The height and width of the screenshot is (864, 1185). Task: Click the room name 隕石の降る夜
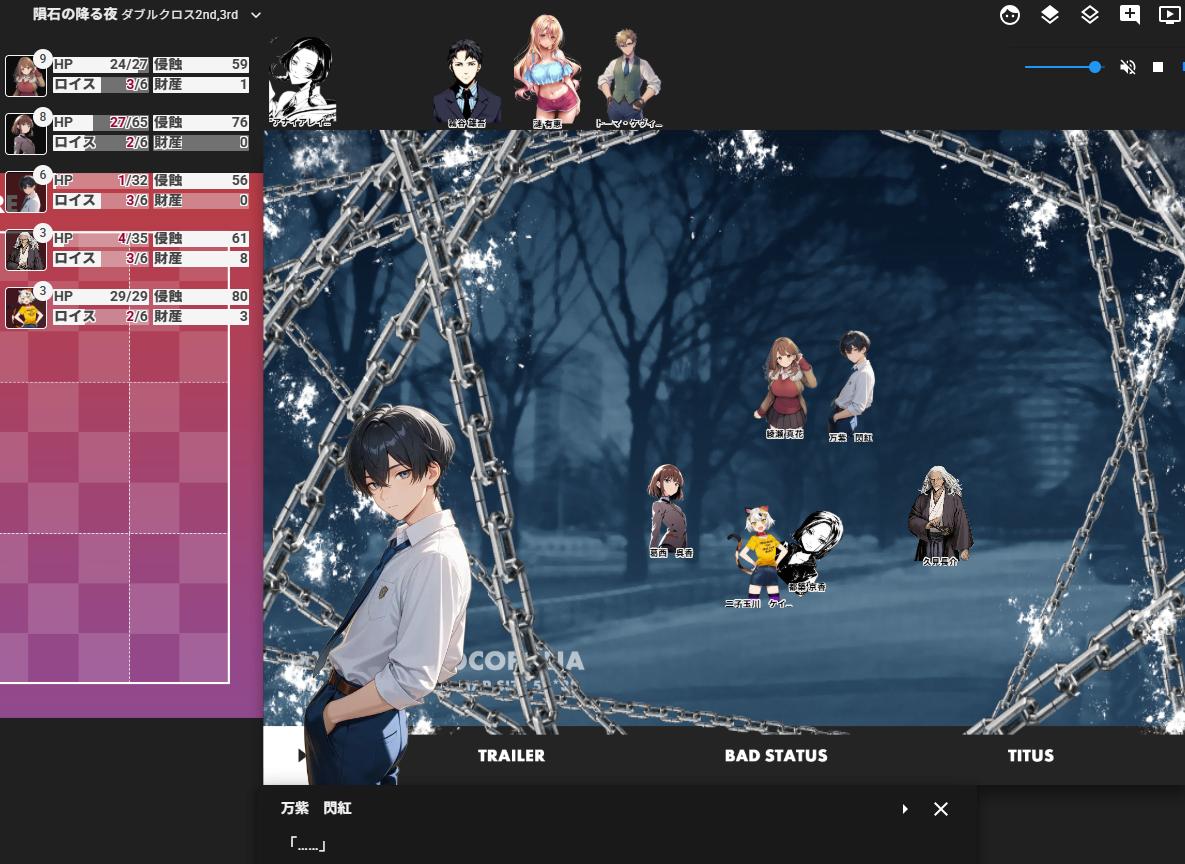(x=75, y=15)
